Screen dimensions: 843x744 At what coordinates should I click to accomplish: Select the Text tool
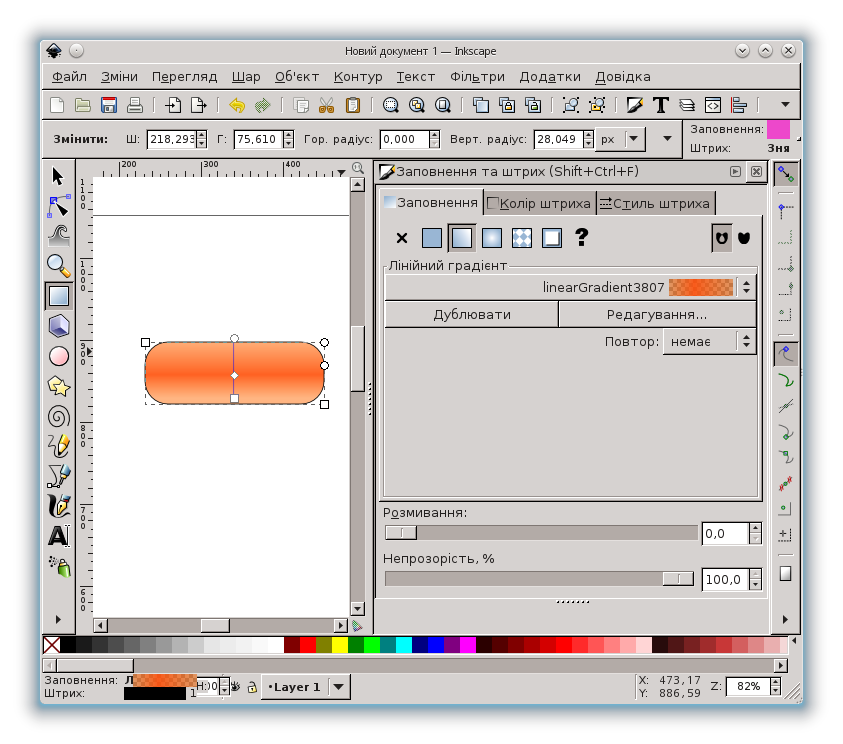[x=59, y=536]
